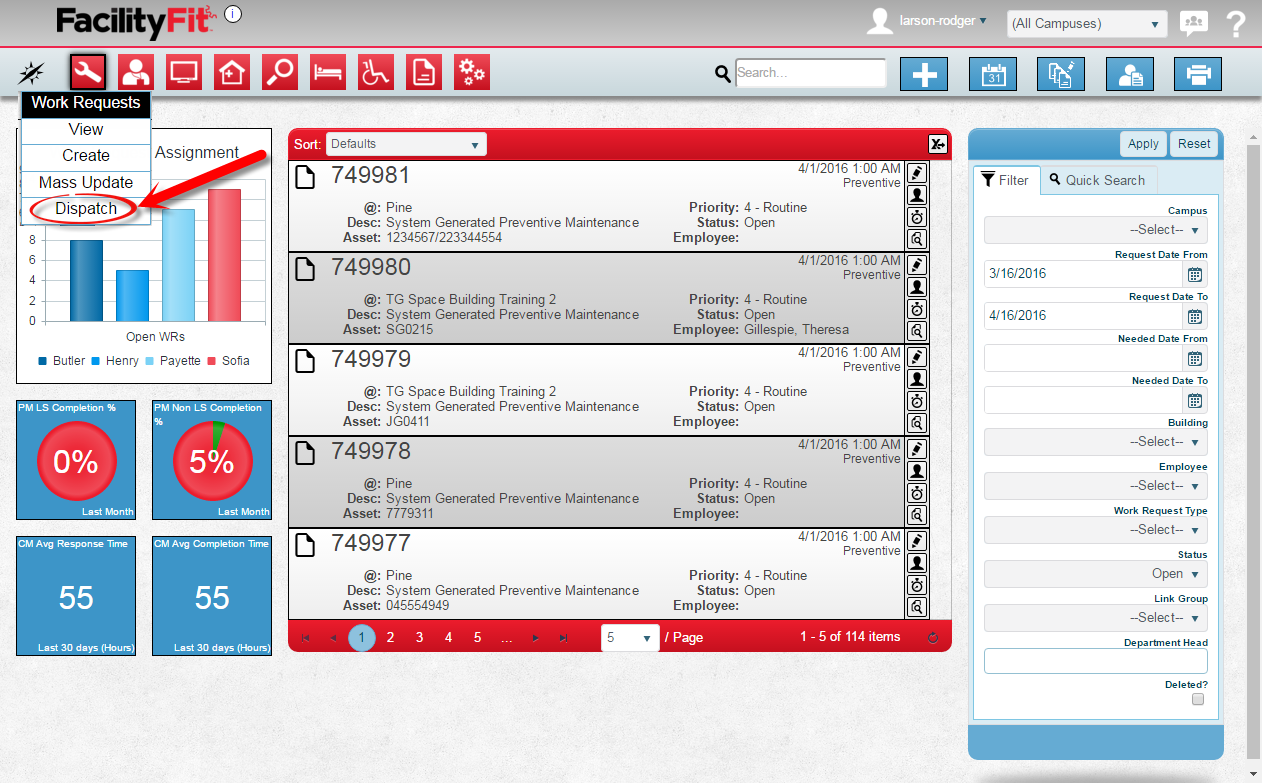This screenshot has width=1262, height=783.
Task: Click the Reset filter button
Action: pos(1194,144)
